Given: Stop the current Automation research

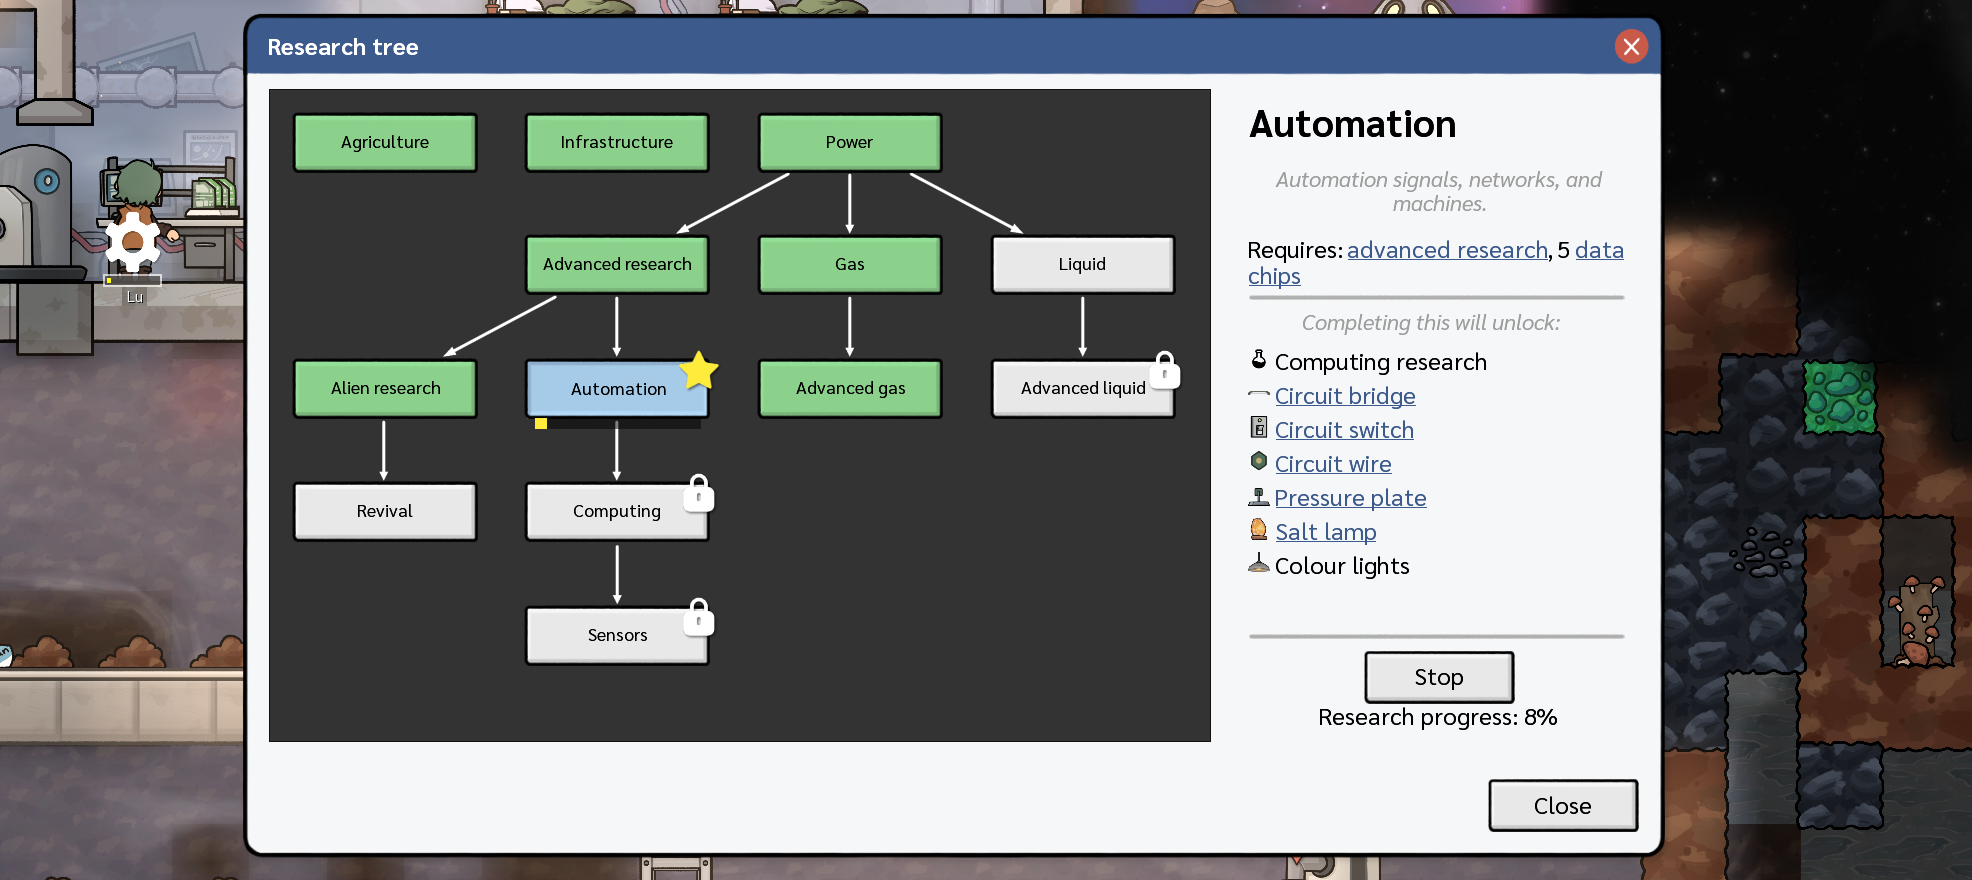Looking at the screenshot, I should (1438, 677).
